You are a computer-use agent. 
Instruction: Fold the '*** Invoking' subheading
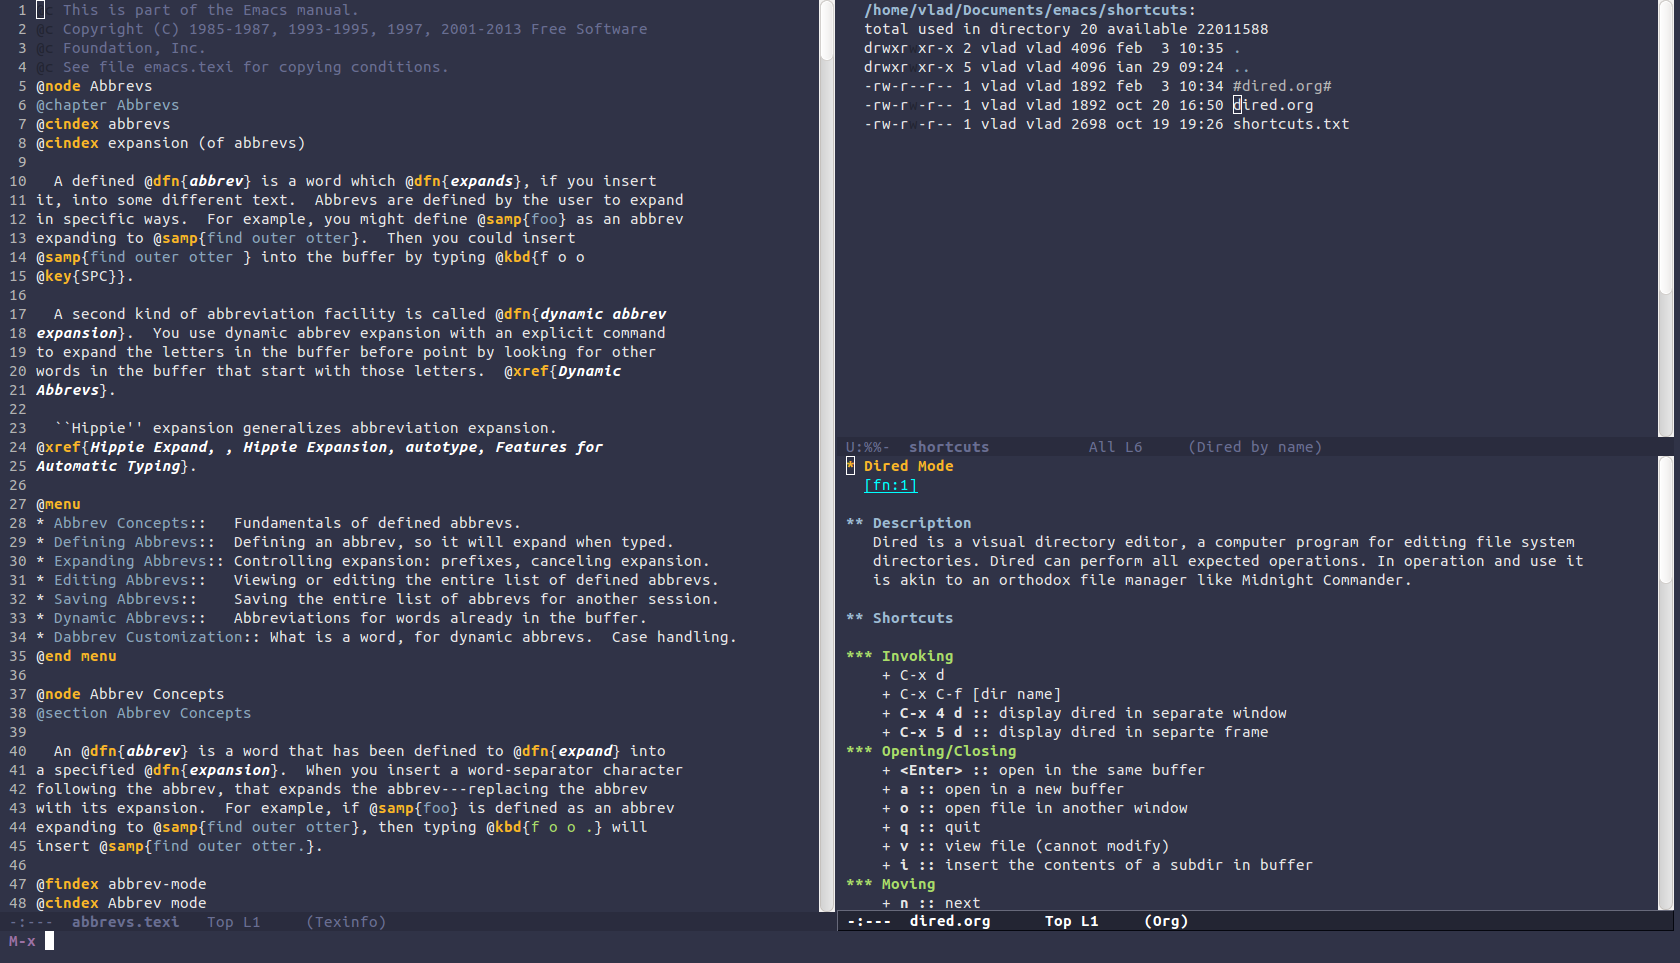pos(899,656)
